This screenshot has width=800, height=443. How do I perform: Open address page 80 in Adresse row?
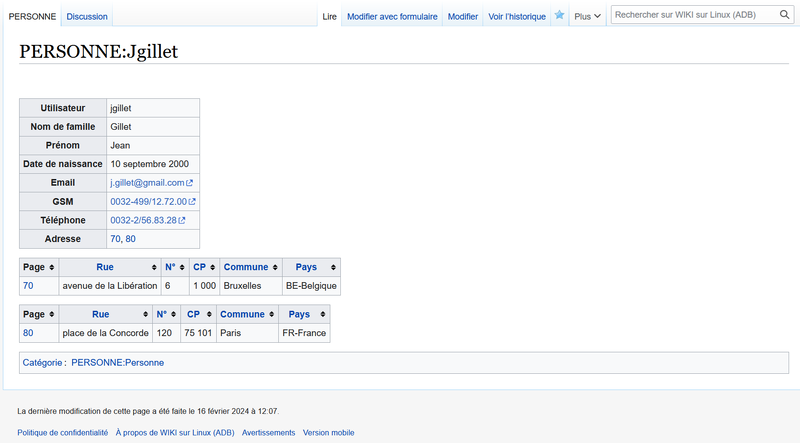point(131,239)
